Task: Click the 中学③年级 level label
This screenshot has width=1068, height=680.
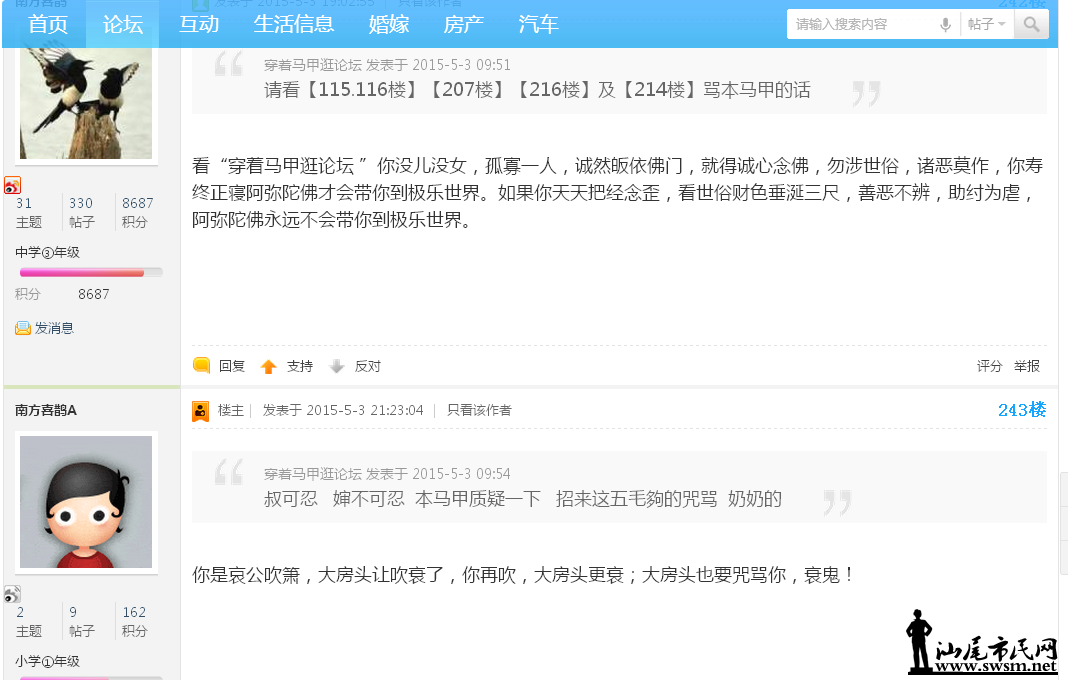Action: click(x=48, y=253)
